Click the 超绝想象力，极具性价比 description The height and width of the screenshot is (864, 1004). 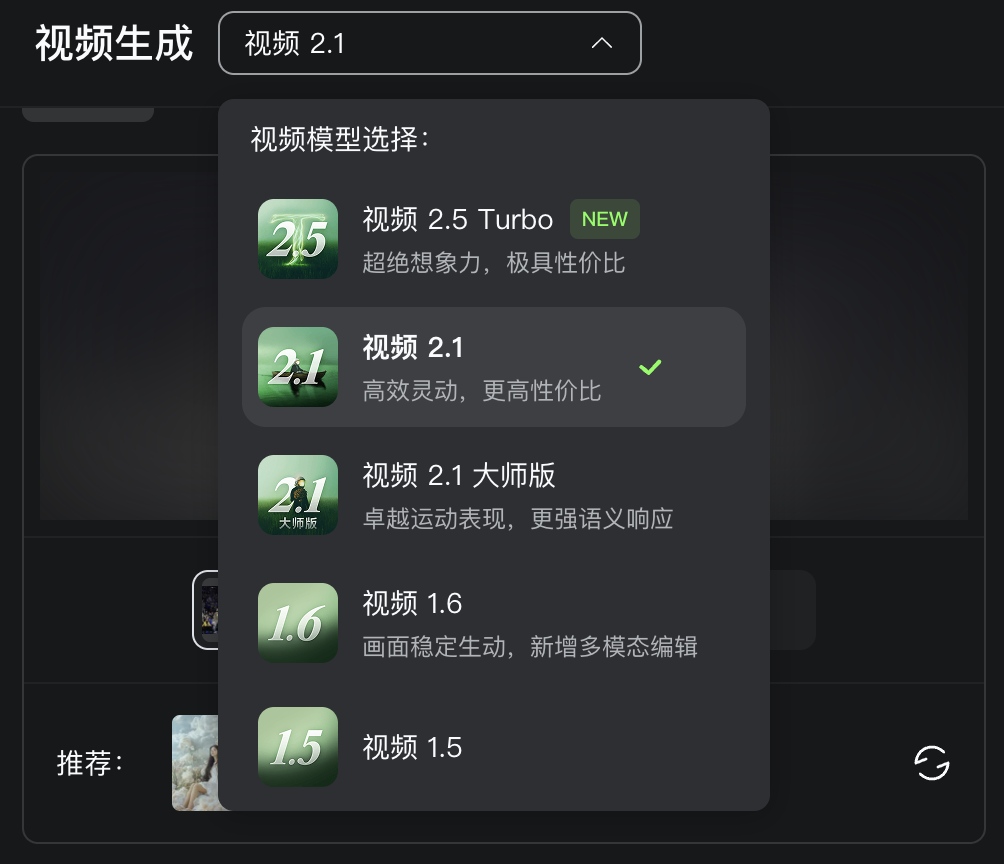(x=493, y=263)
